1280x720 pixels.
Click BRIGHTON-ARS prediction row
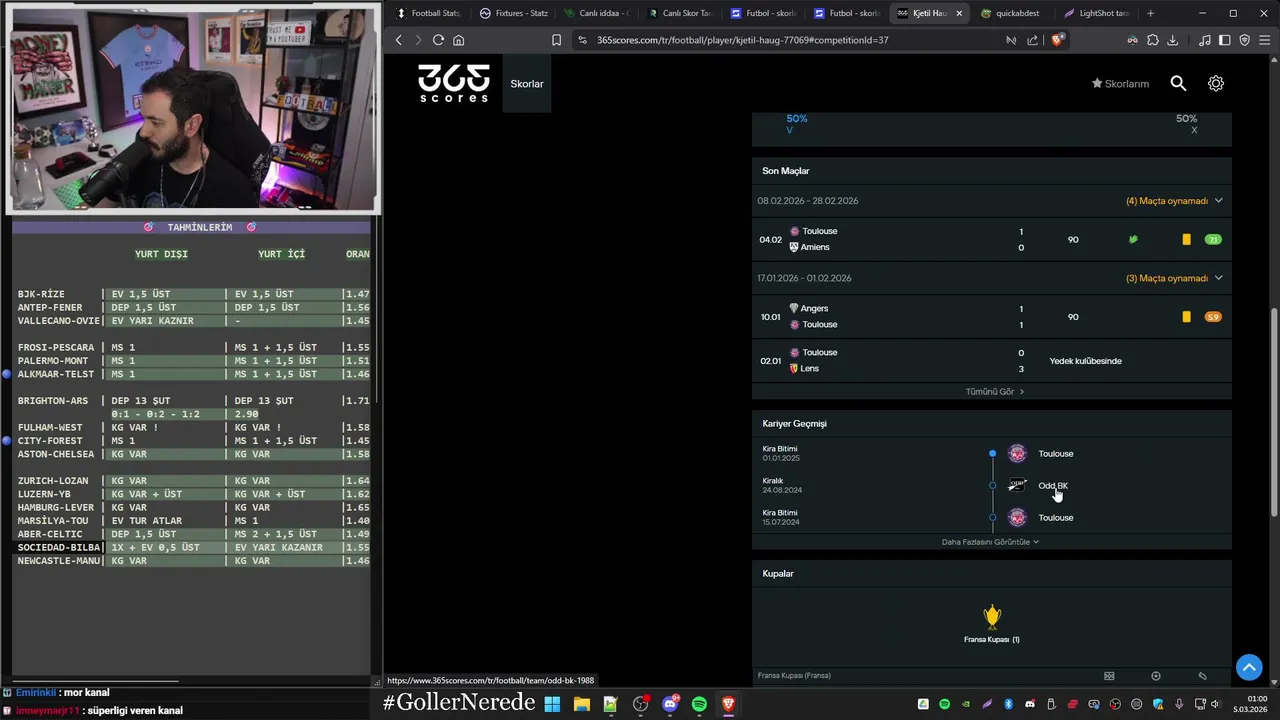pyautogui.click(x=193, y=400)
